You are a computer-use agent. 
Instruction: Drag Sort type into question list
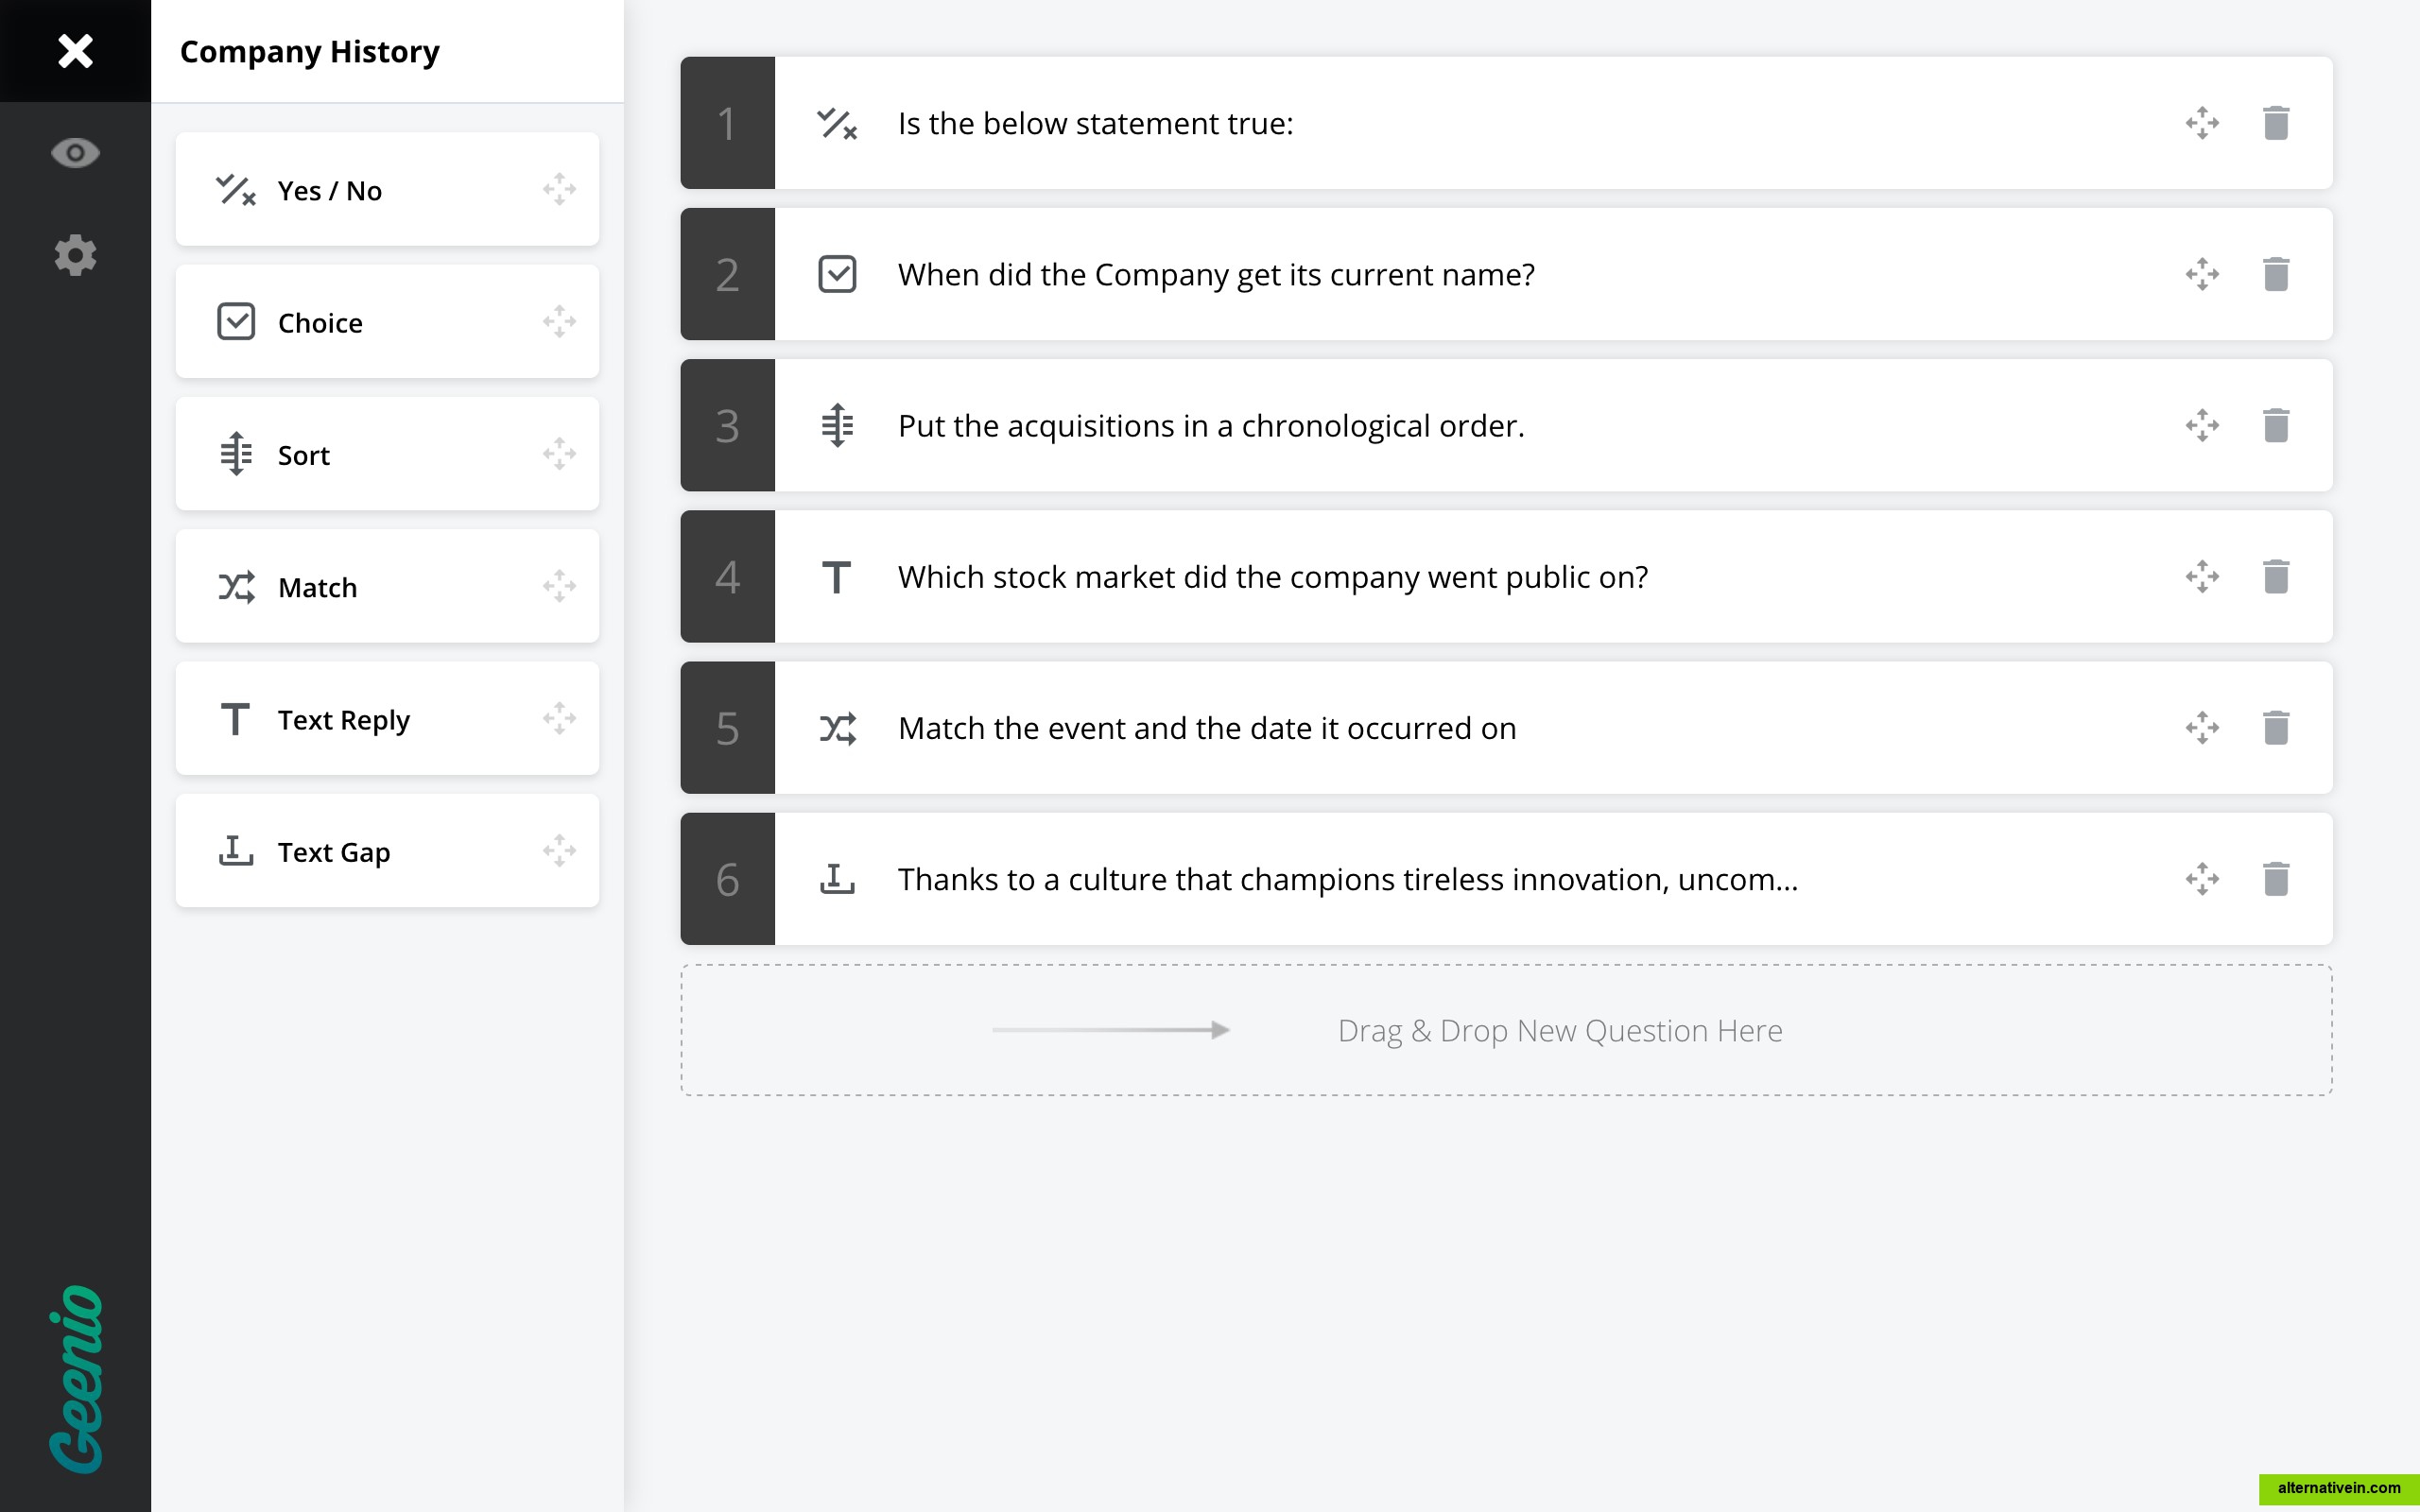(558, 453)
